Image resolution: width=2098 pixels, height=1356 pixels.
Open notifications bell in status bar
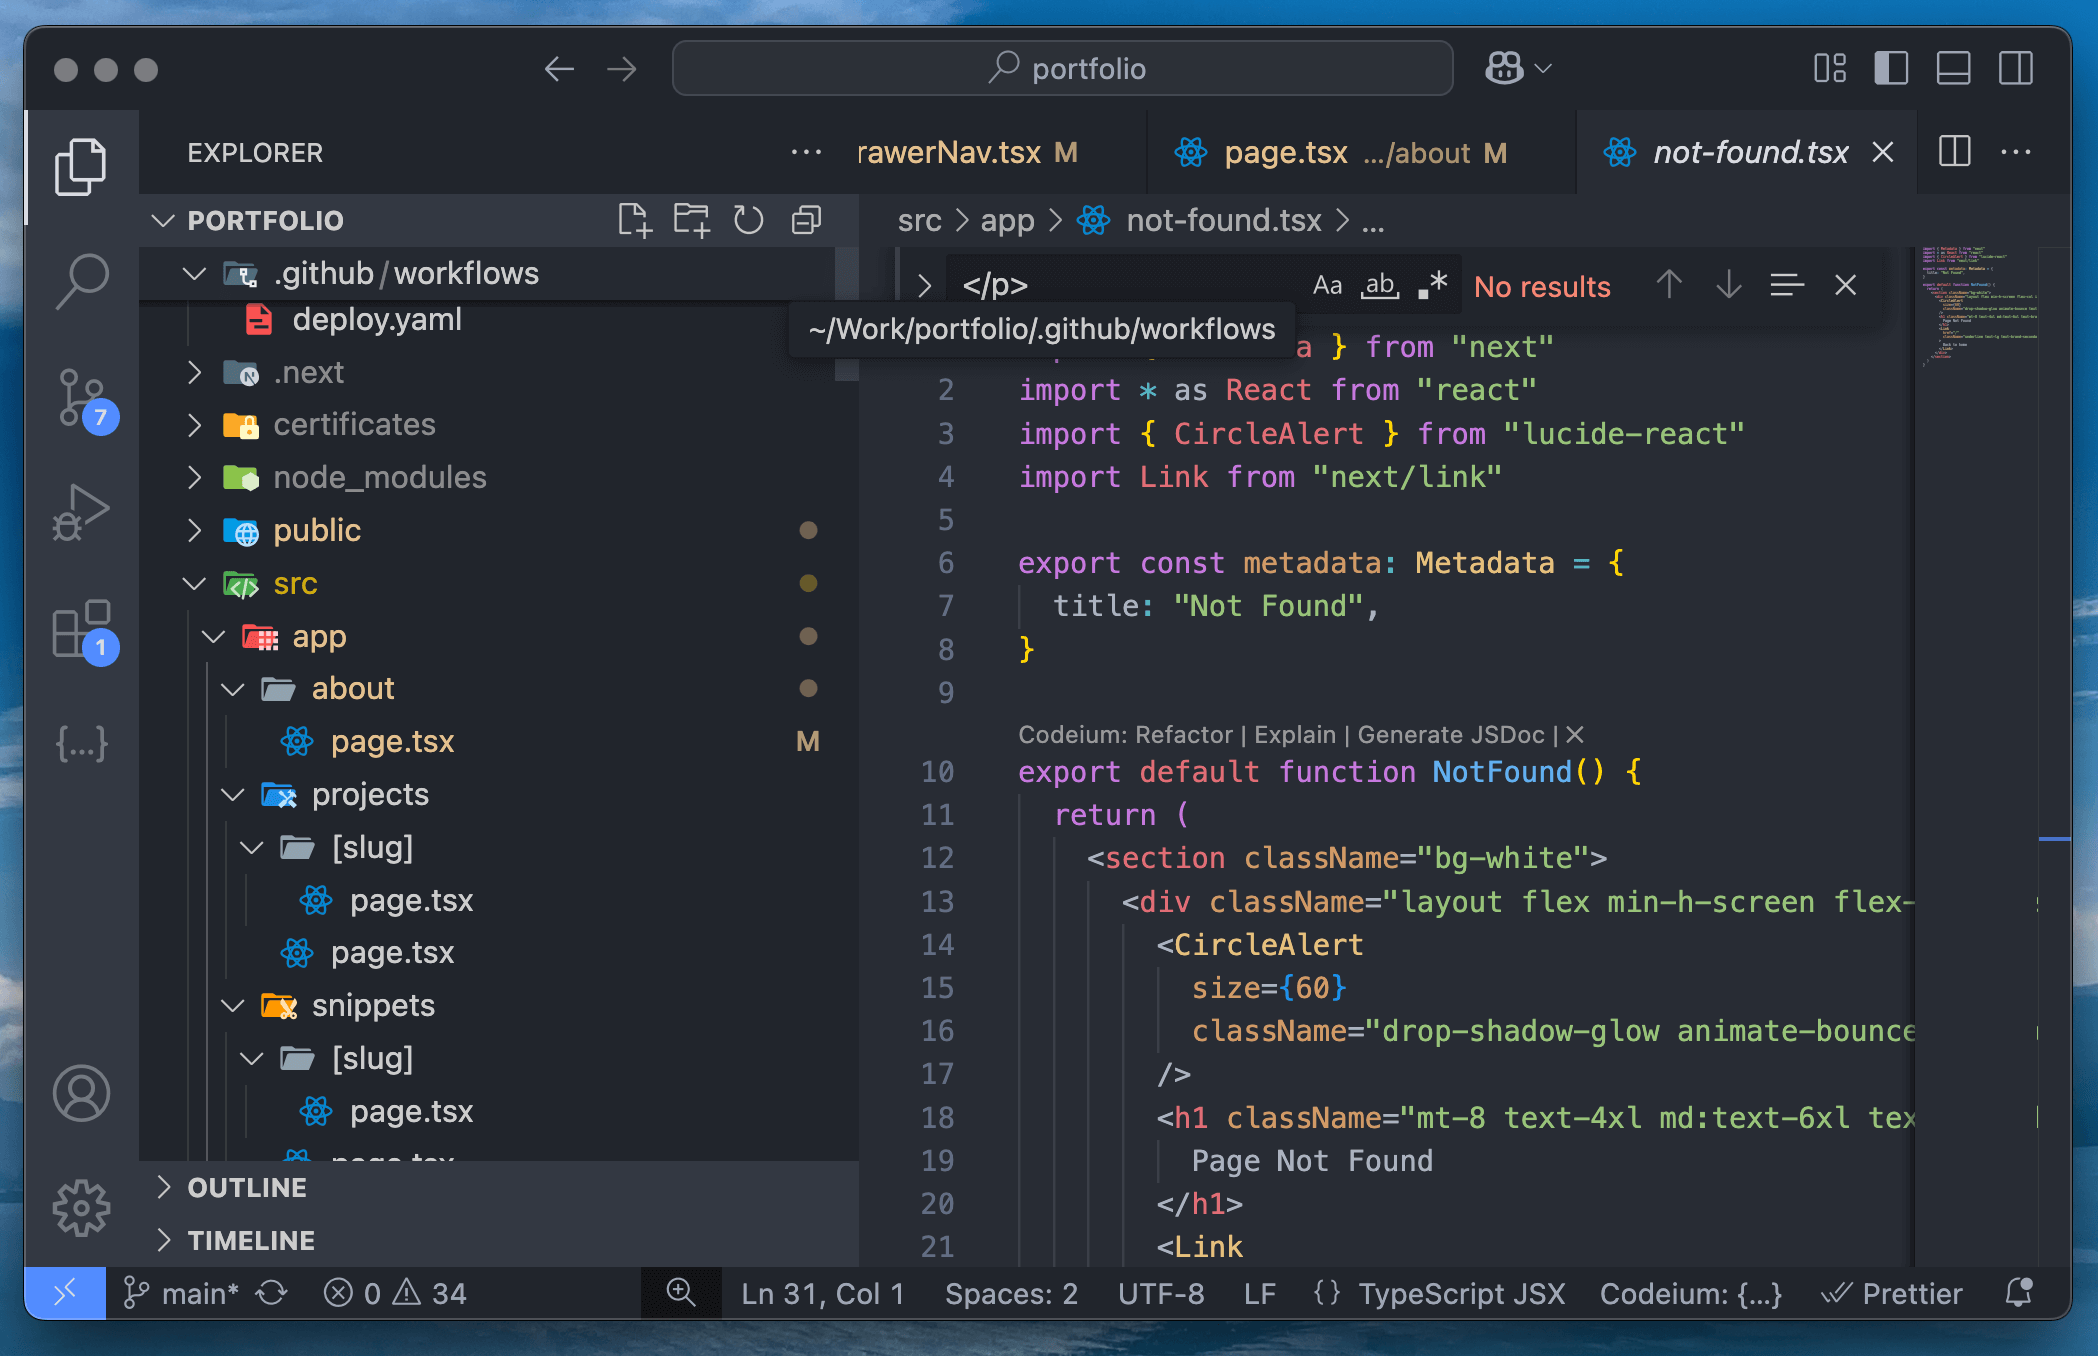click(2019, 1293)
